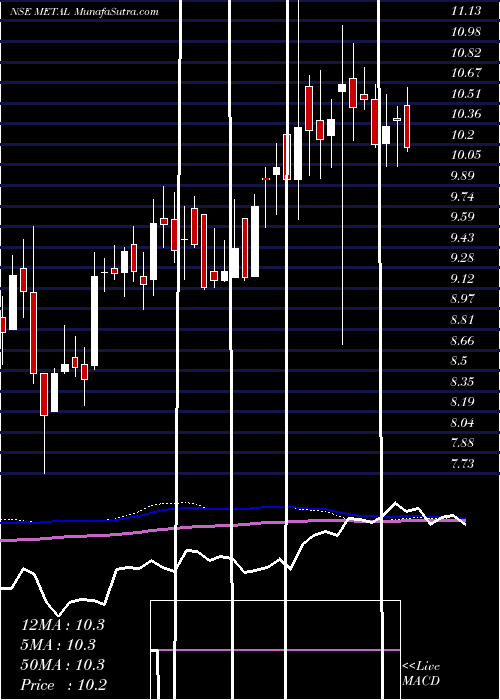This screenshot has width=500, height=700.
Task: Click the 9.89 price axis label
Action: (x=463, y=175)
